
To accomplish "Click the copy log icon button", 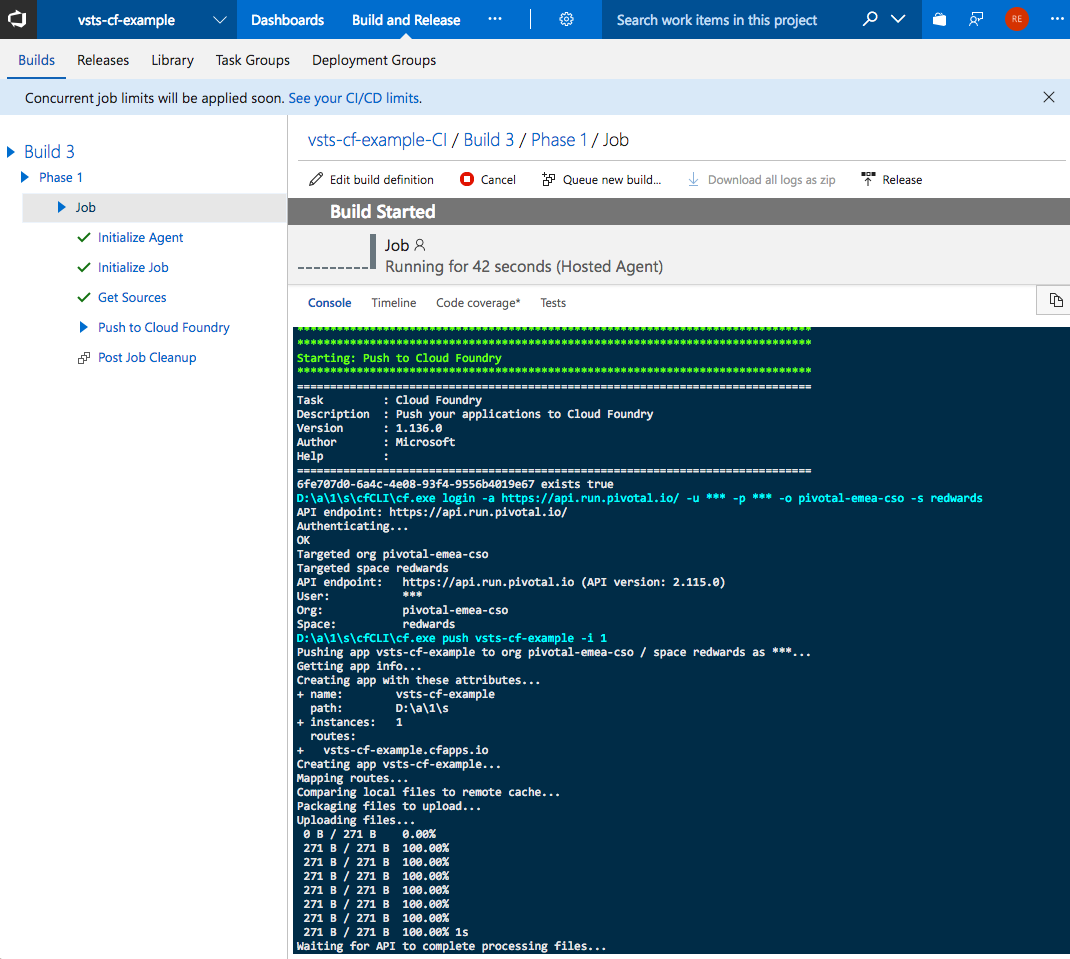I will [1055, 300].
